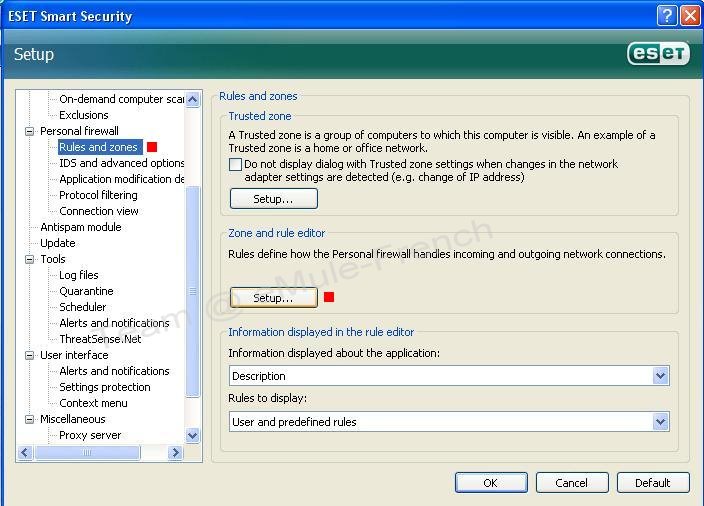Click the help question mark button
This screenshot has height=506, width=704.
[x=667, y=16]
